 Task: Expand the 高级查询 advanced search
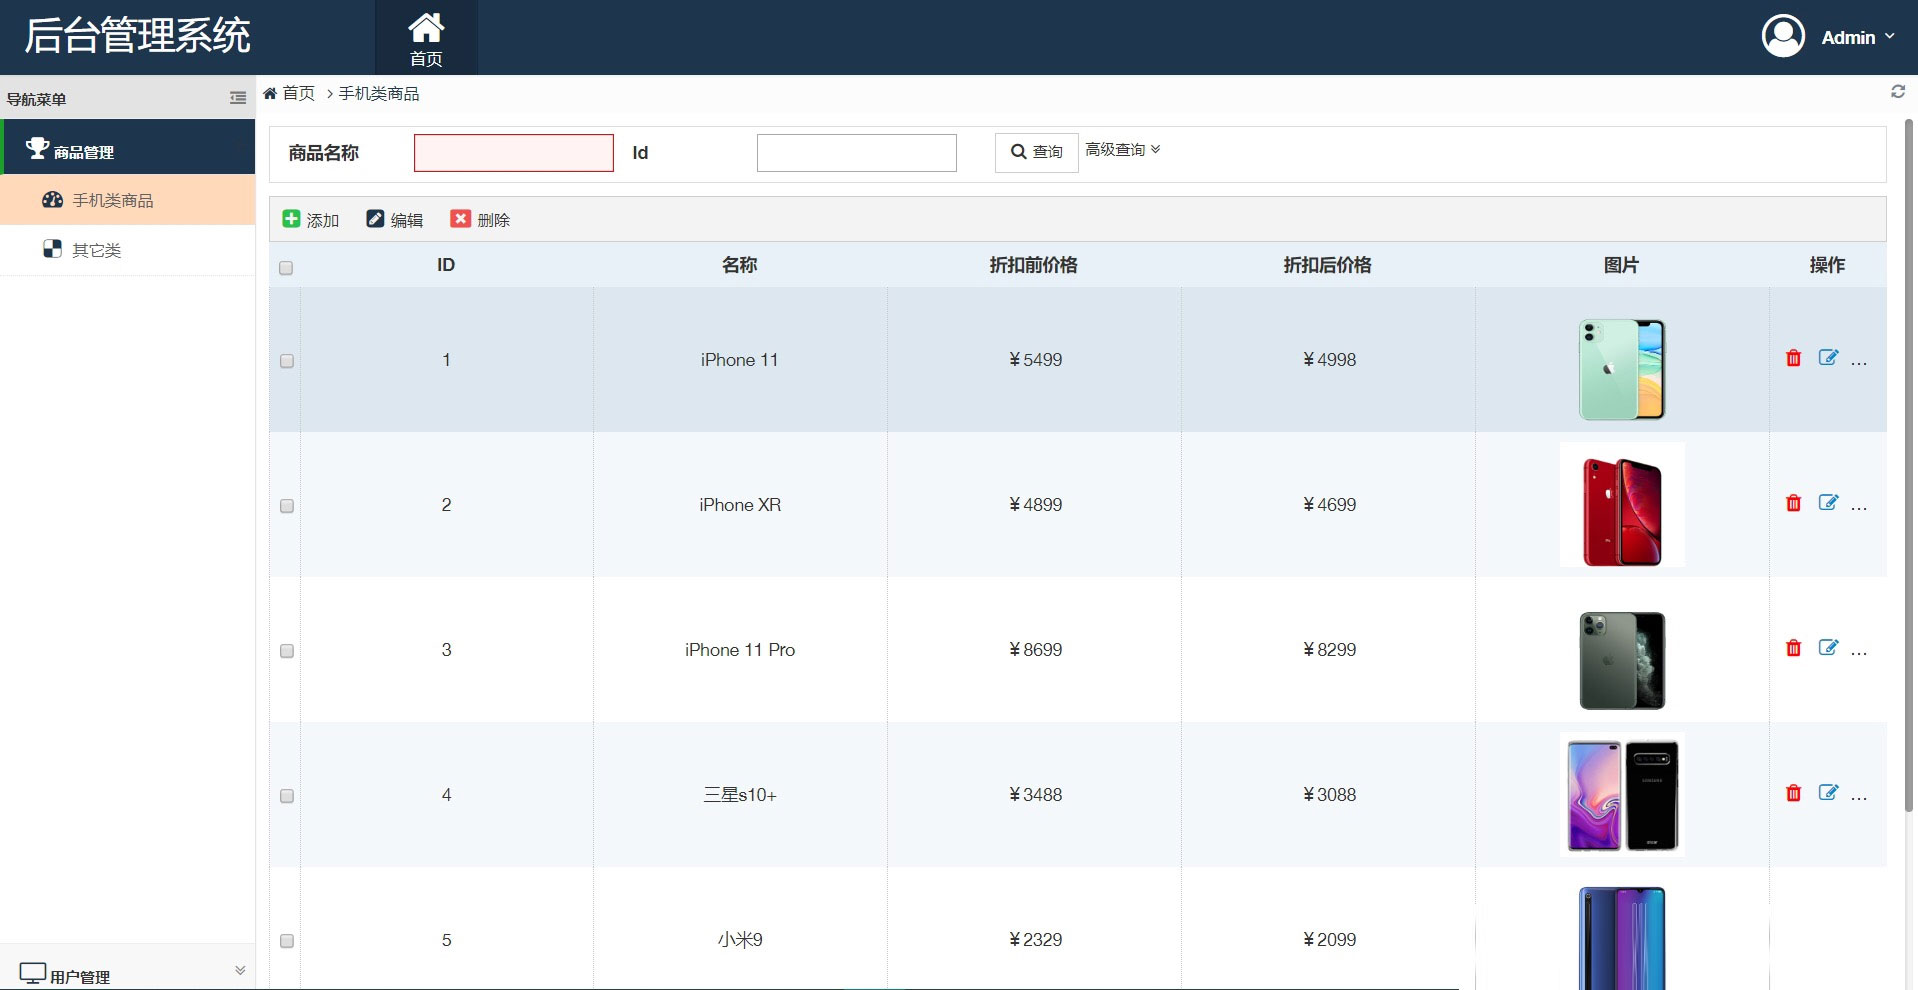pyautogui.click(x=1122, y=150)
